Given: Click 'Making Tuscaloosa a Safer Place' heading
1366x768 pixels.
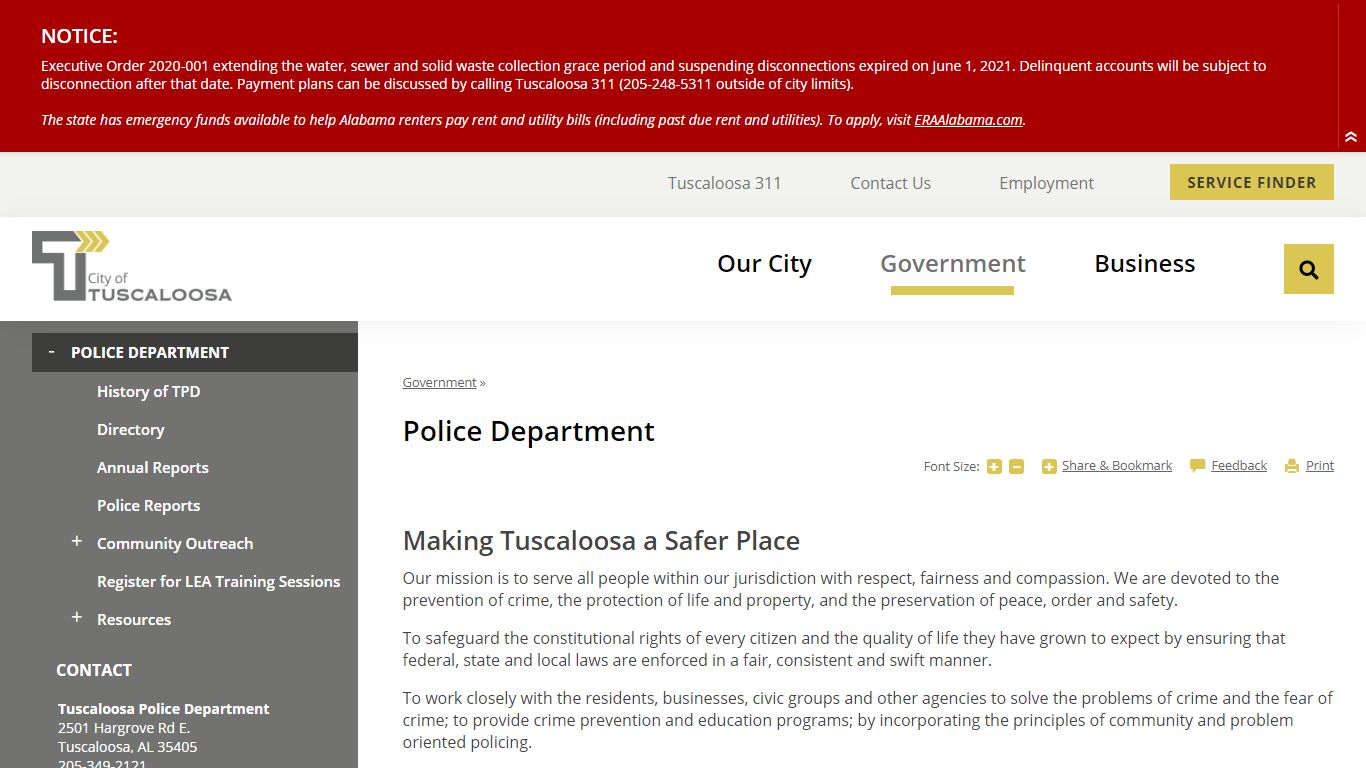Looking at the screenshot, I should [601, 541].
